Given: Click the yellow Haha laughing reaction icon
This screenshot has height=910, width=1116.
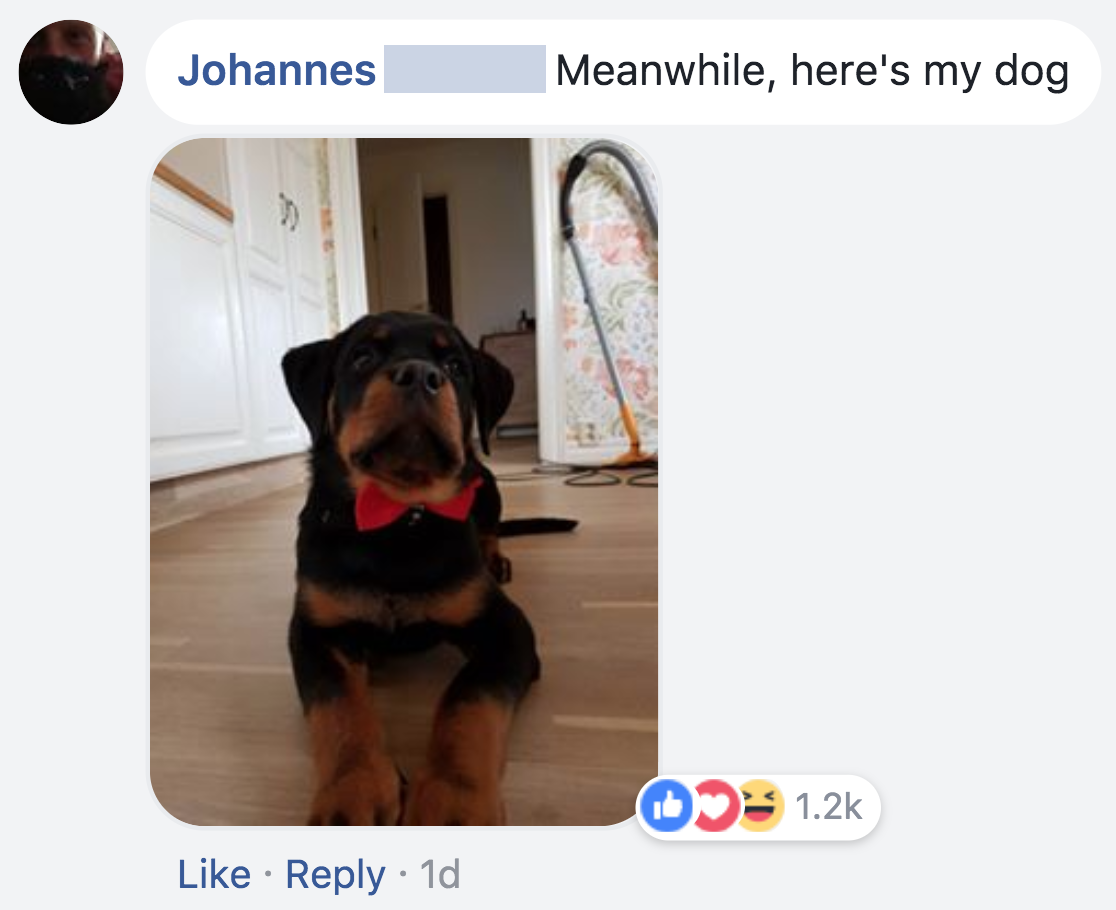Looking at the screenshot, I should click(762, 806).
